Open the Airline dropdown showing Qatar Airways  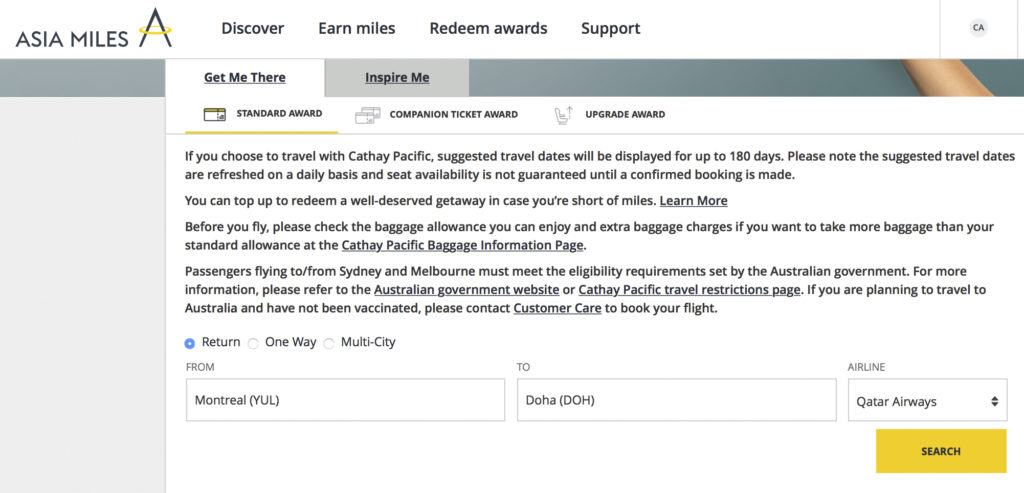coord(927,401)
